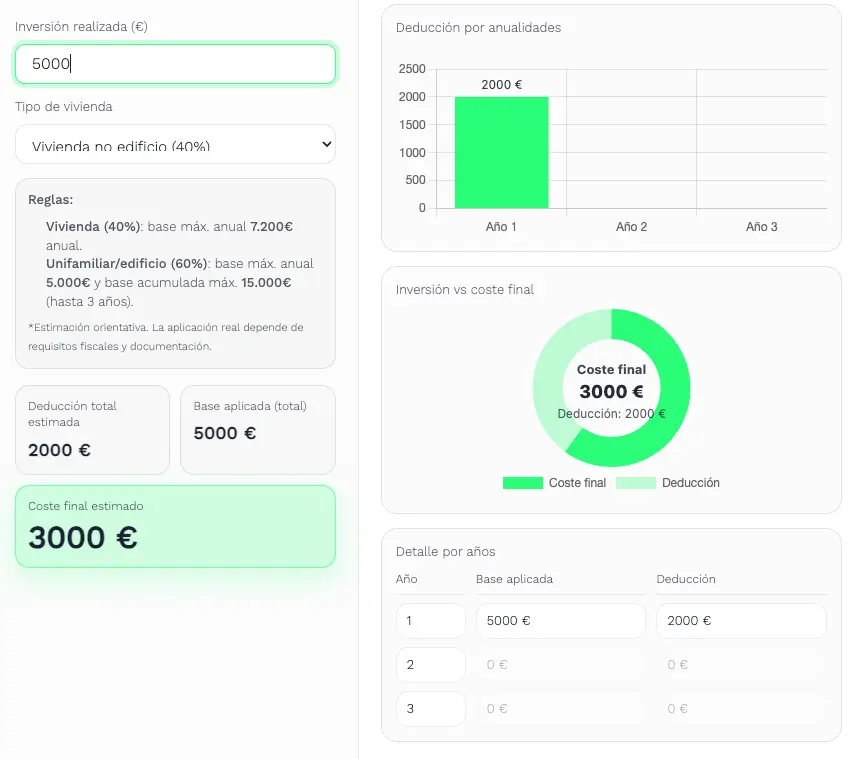Viewport: 856px width, 759px height.
Task: Toggle Deducción legend swatch
Action: tap(635, 483)
